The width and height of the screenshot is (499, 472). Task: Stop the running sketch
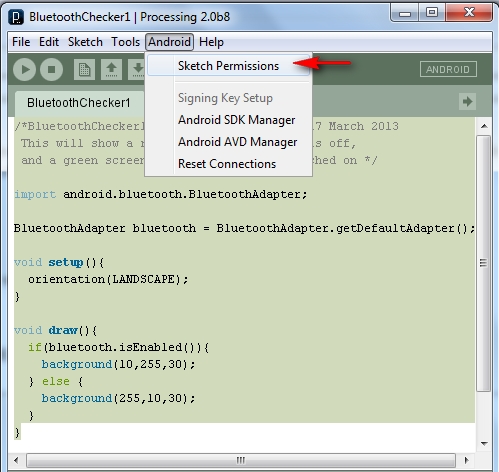click(x=51, y=69)
